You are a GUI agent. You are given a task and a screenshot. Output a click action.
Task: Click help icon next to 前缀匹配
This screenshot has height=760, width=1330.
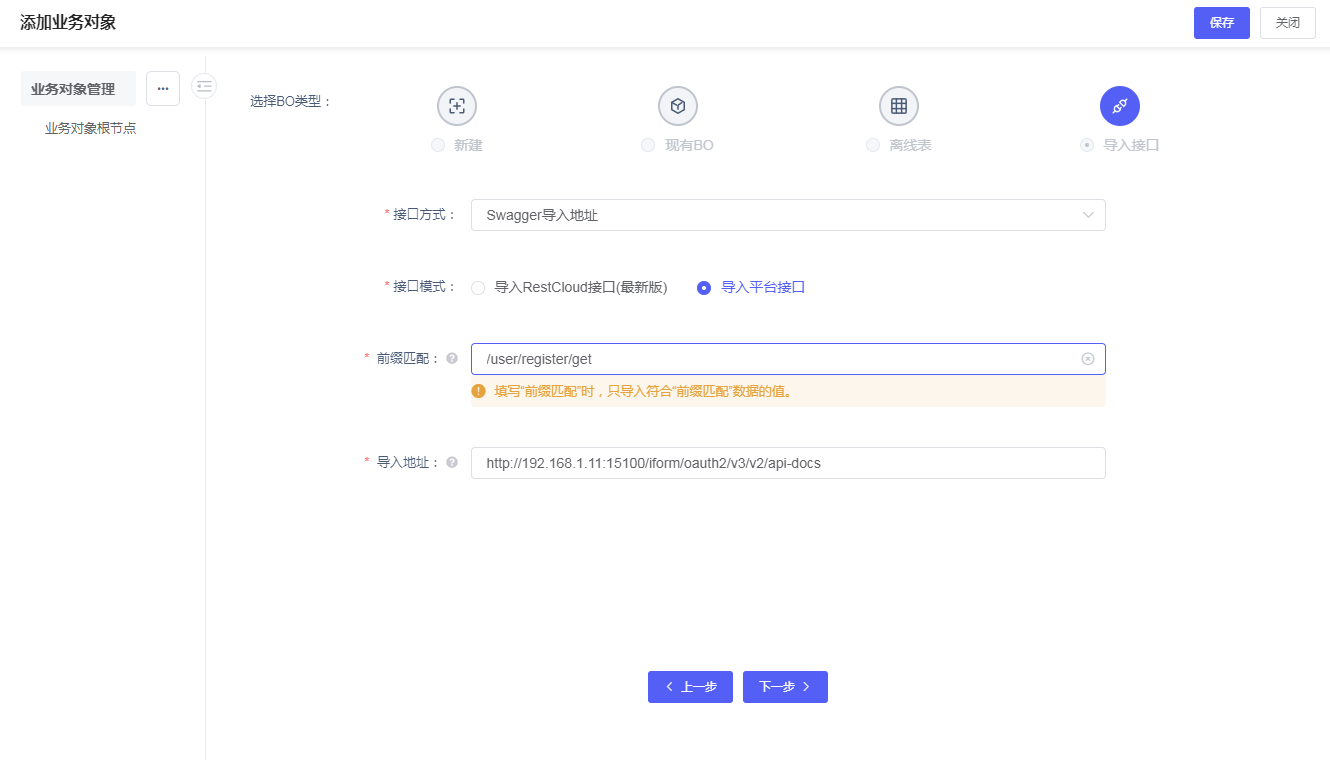pyautogui.click(x=452, y=358)
